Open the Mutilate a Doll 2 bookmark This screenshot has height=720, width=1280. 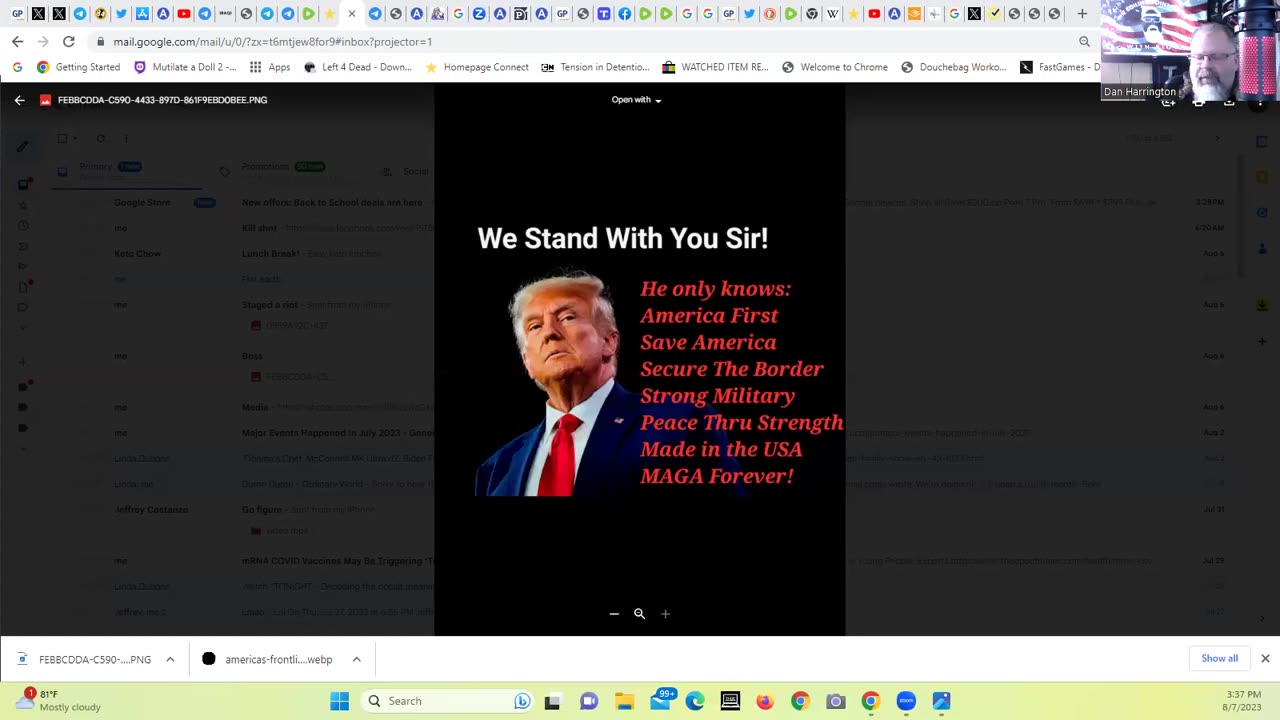point(185,67)
